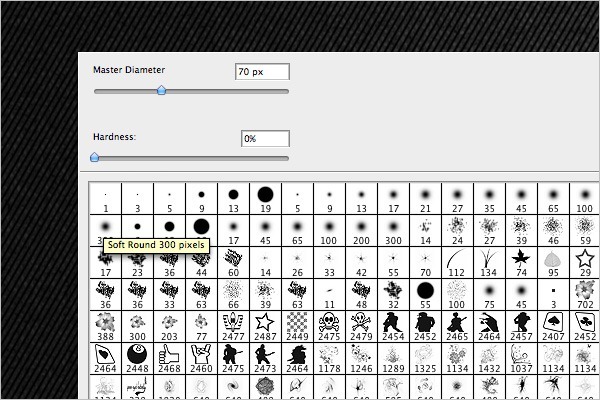
Task: Choose the rough brush labeled 48
Action: coord(361,295)
